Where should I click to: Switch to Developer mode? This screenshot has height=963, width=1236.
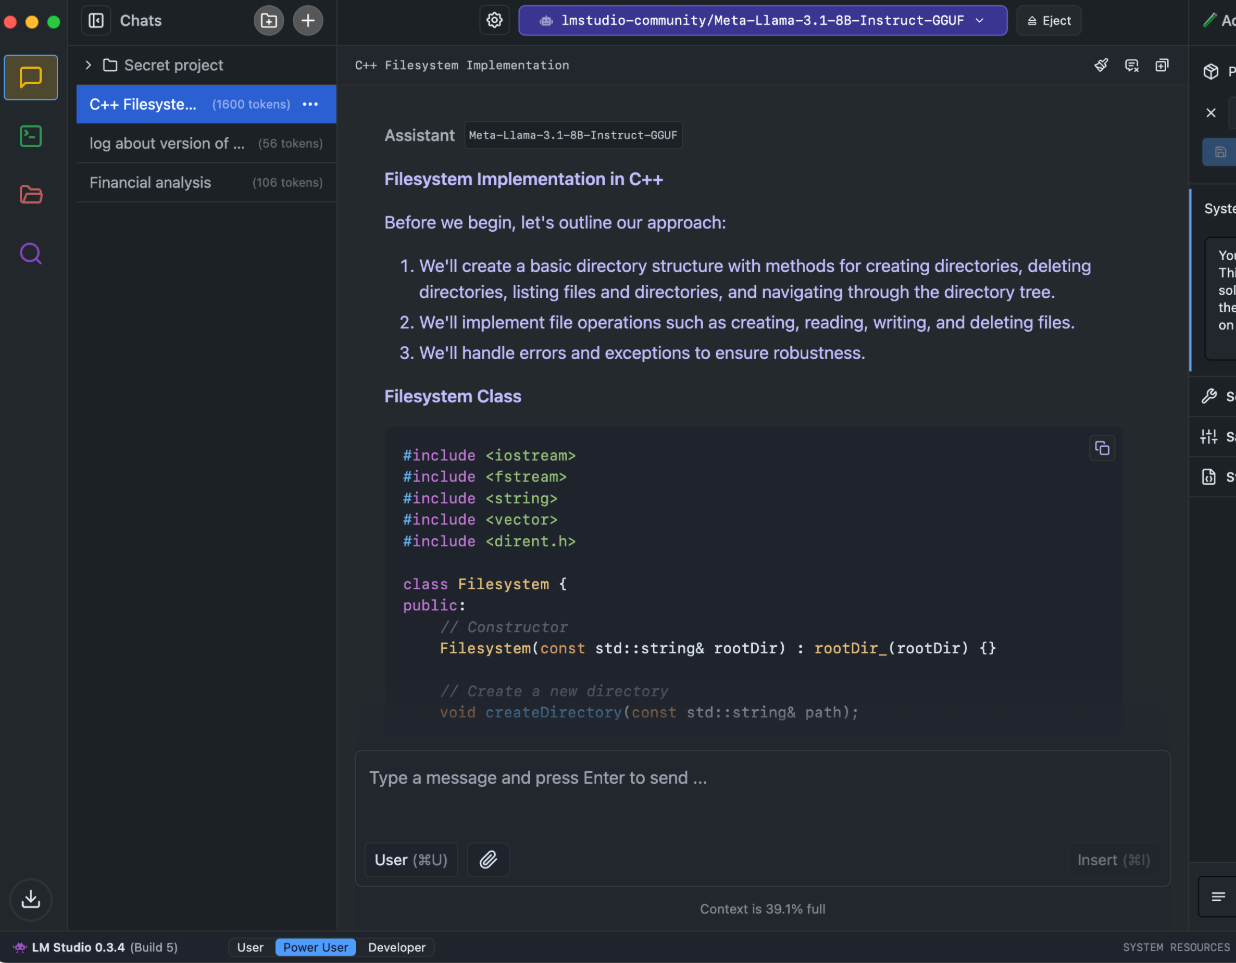pos(396,947)
